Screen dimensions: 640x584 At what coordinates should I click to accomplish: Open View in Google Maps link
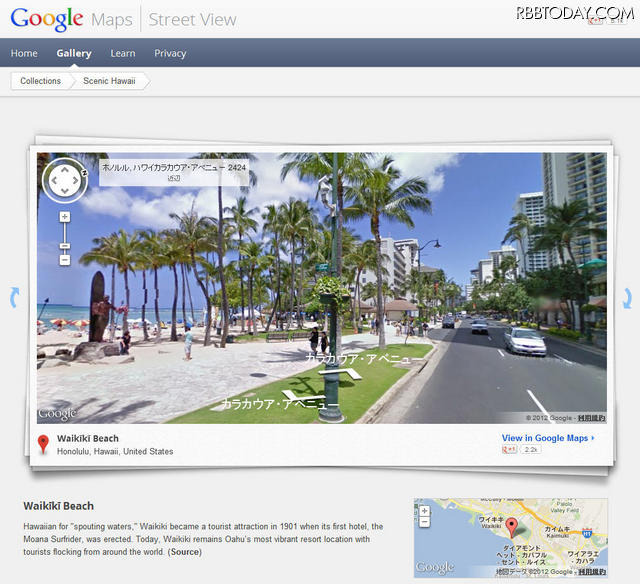(548, 437)
